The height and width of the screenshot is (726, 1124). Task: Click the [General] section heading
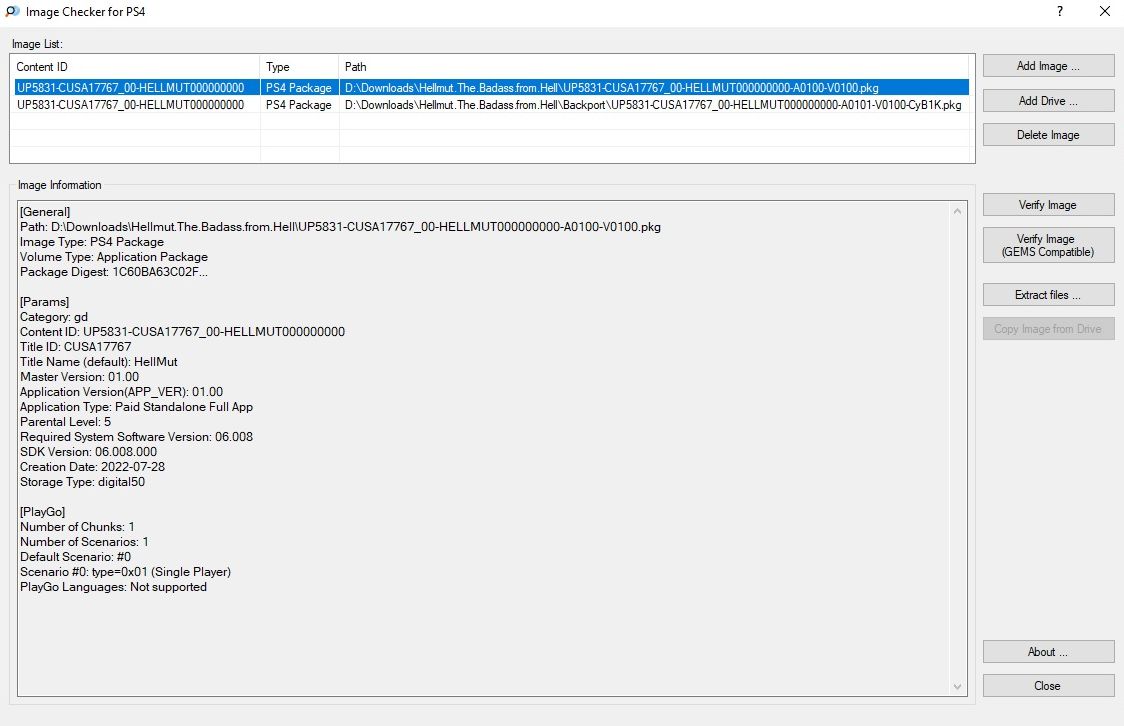45,211
